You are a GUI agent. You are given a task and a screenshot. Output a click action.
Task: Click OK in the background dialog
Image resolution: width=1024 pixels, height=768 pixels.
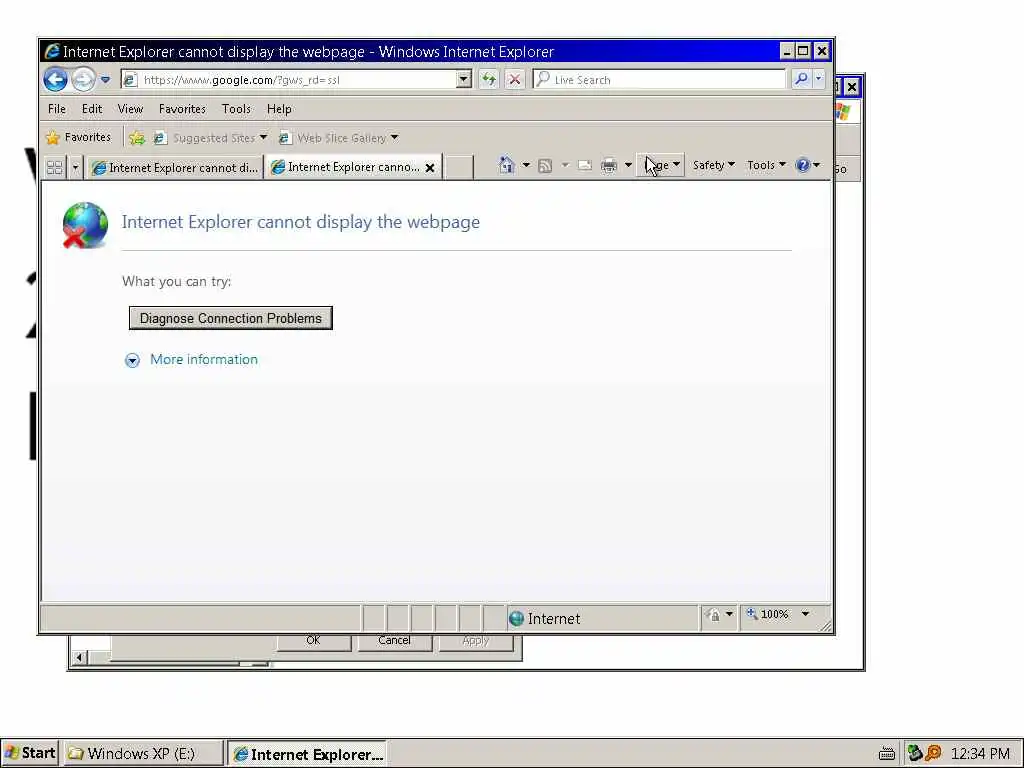(x=313, y=642)
